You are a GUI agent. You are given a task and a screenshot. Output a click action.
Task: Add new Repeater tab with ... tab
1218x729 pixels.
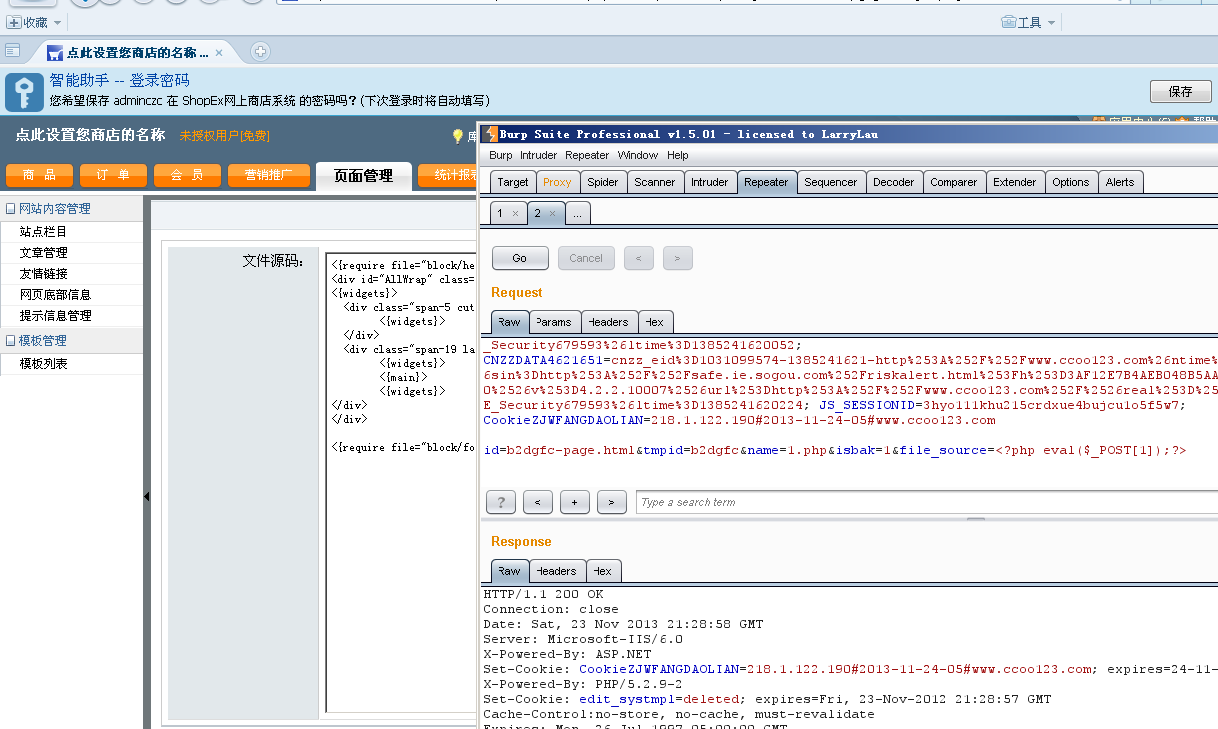point(578,213)
